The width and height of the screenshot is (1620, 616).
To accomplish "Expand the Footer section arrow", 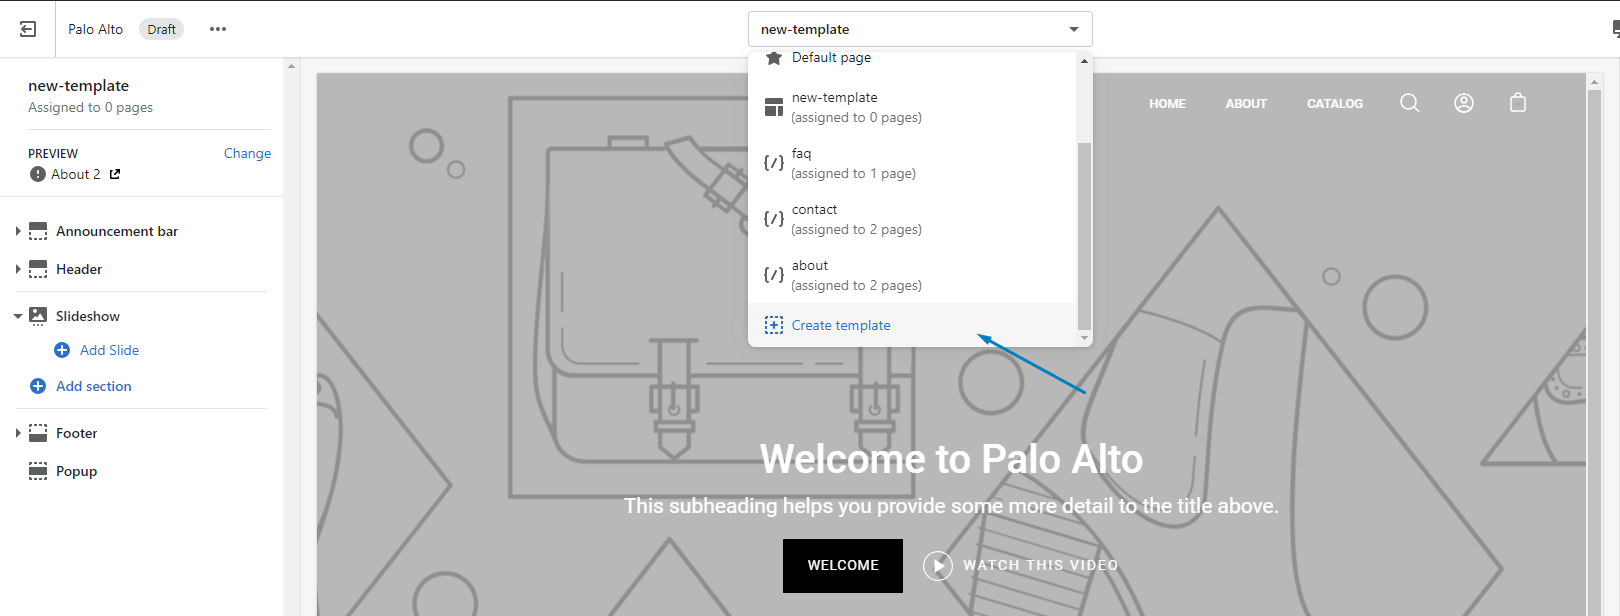I will [x=18, y=433].
